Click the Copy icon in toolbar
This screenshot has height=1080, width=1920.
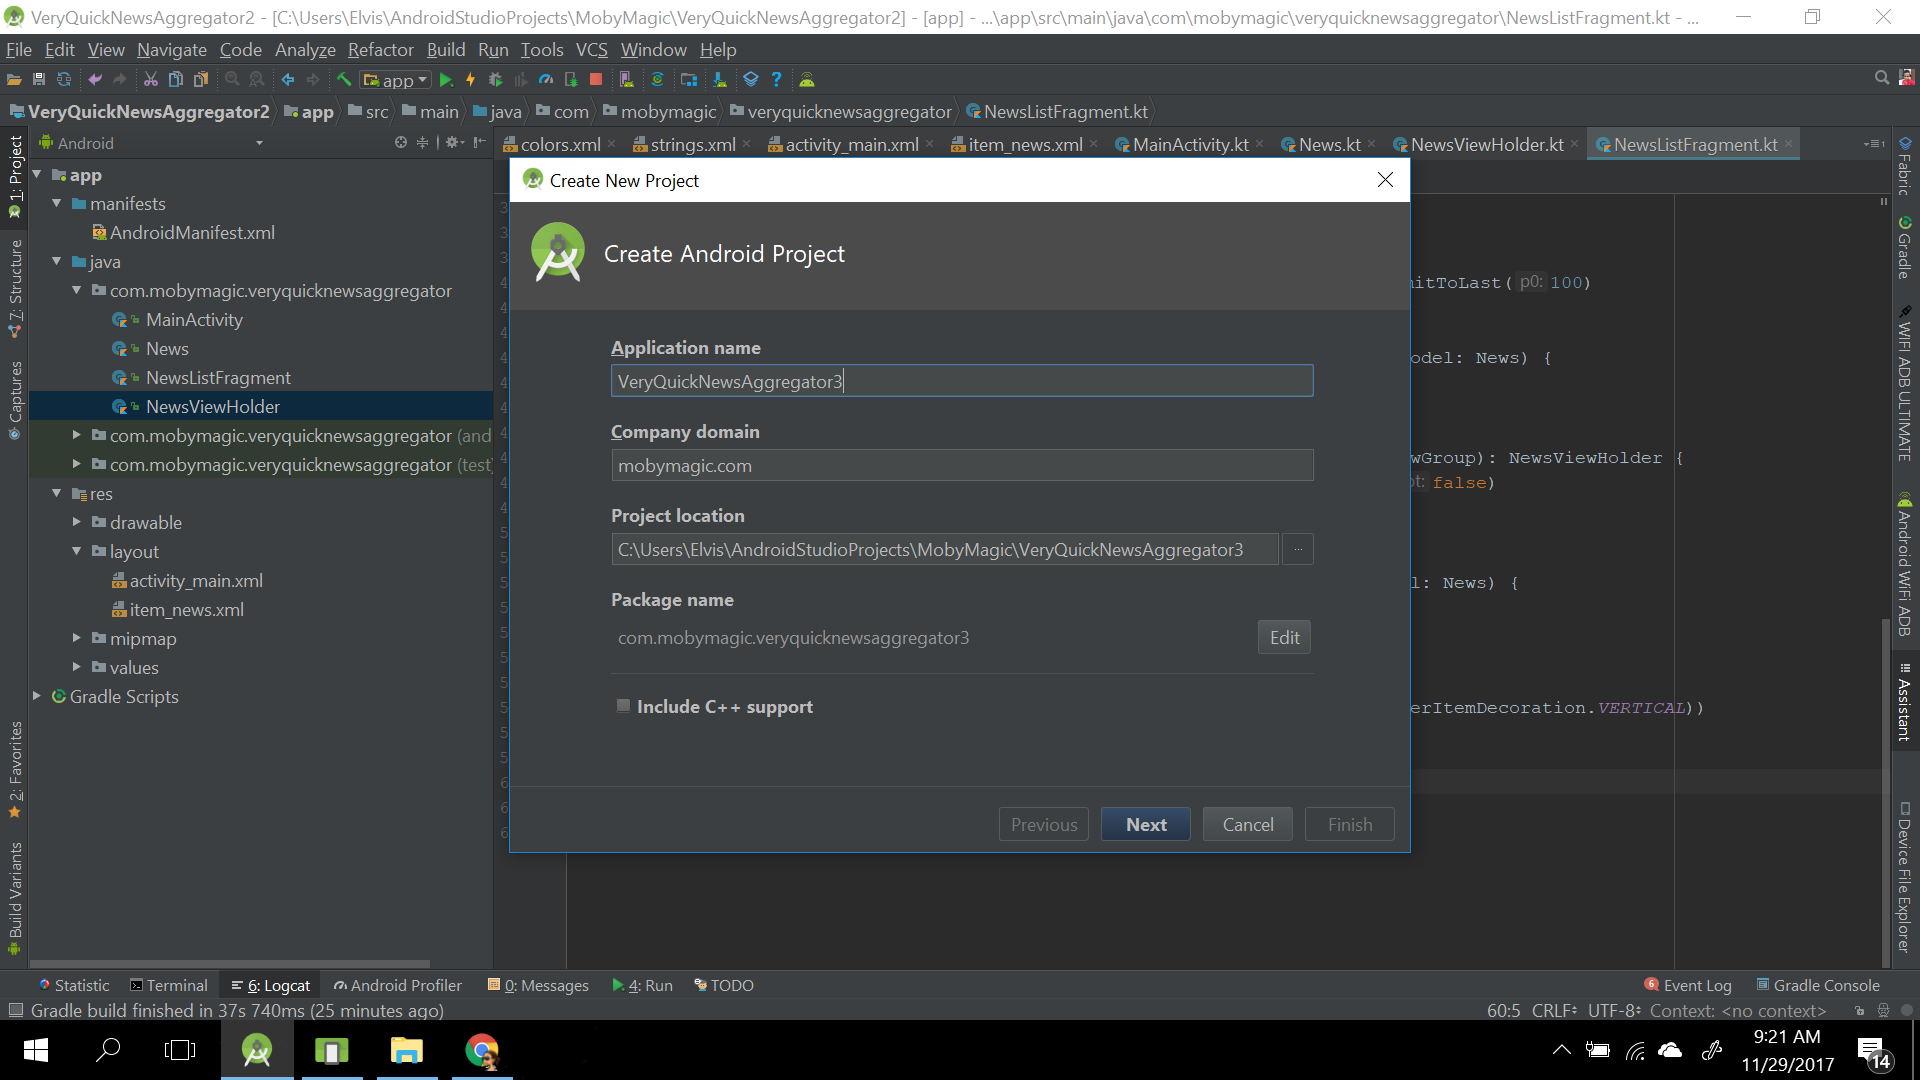coord(176,80)
